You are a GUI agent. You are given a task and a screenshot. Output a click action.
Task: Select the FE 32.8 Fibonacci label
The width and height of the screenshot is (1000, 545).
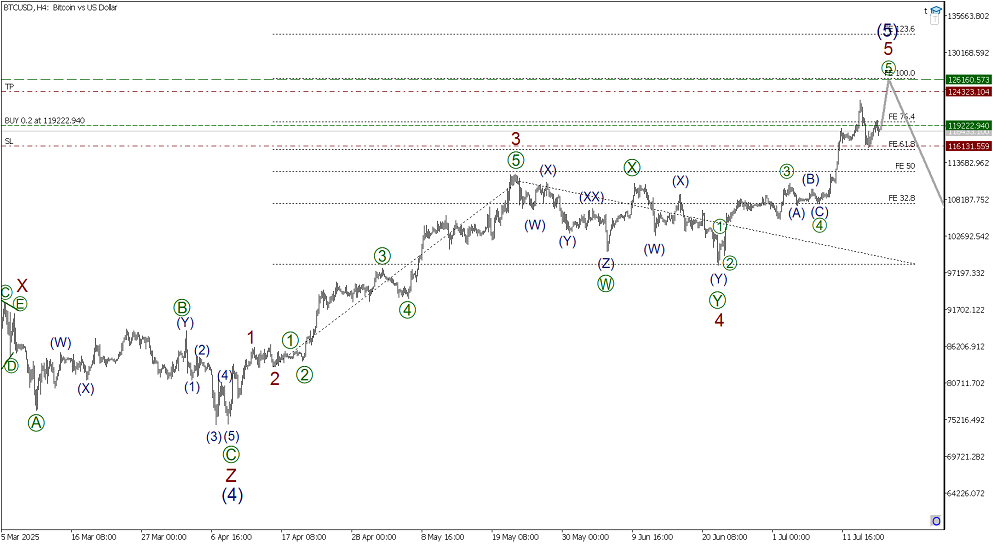(902, 198)
